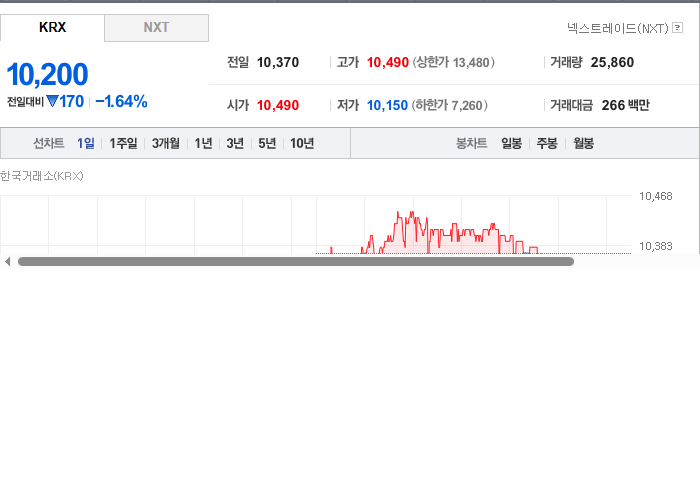Click the 한국거래소(KRX) chart label
This screenshot has width=700, height=490.
pyautogui.click(x=42, y=176)
